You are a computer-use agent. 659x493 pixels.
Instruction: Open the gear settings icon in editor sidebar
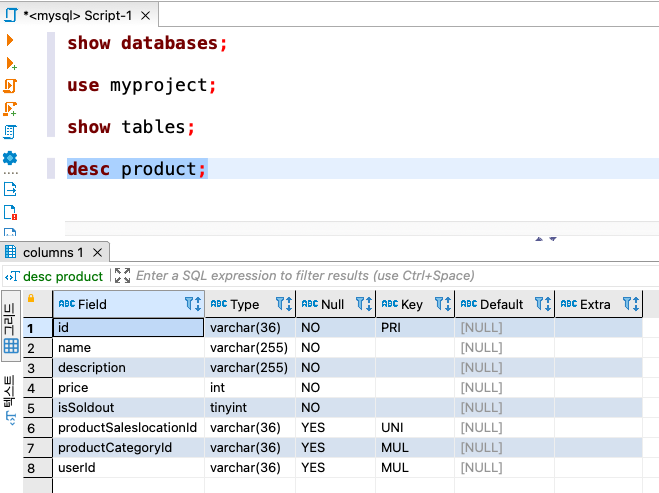coord(10,158)
